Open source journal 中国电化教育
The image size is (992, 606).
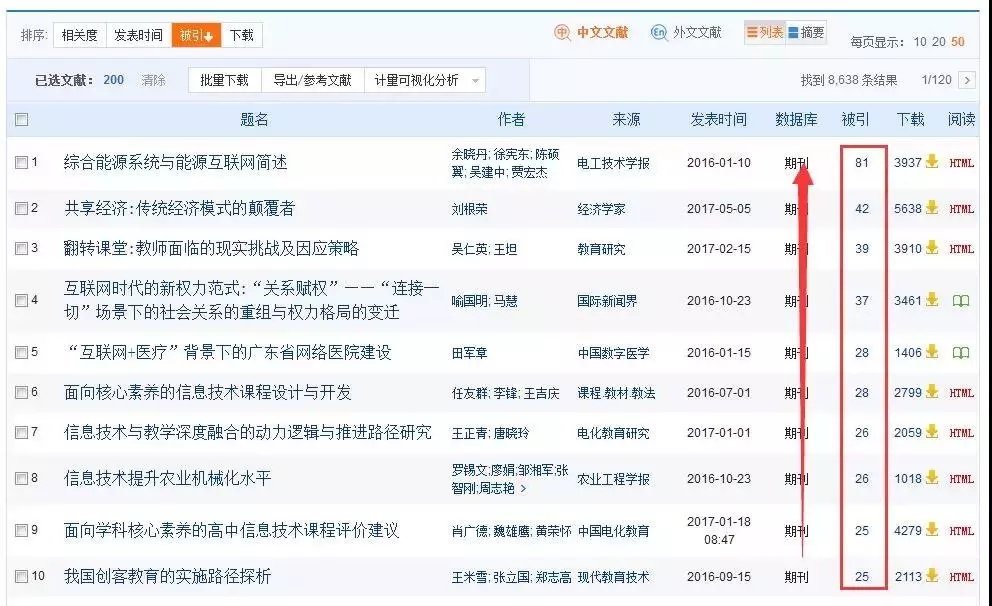coord(613,531)
